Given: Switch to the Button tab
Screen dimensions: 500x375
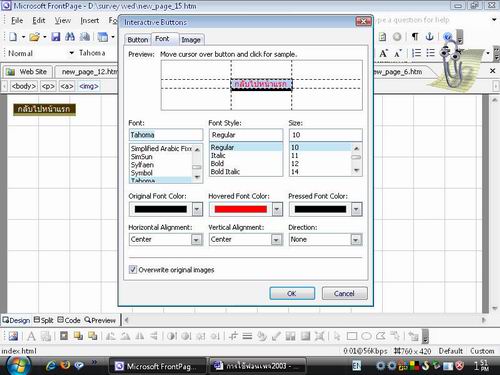Looking at the screenshot, I should [138, 40].
